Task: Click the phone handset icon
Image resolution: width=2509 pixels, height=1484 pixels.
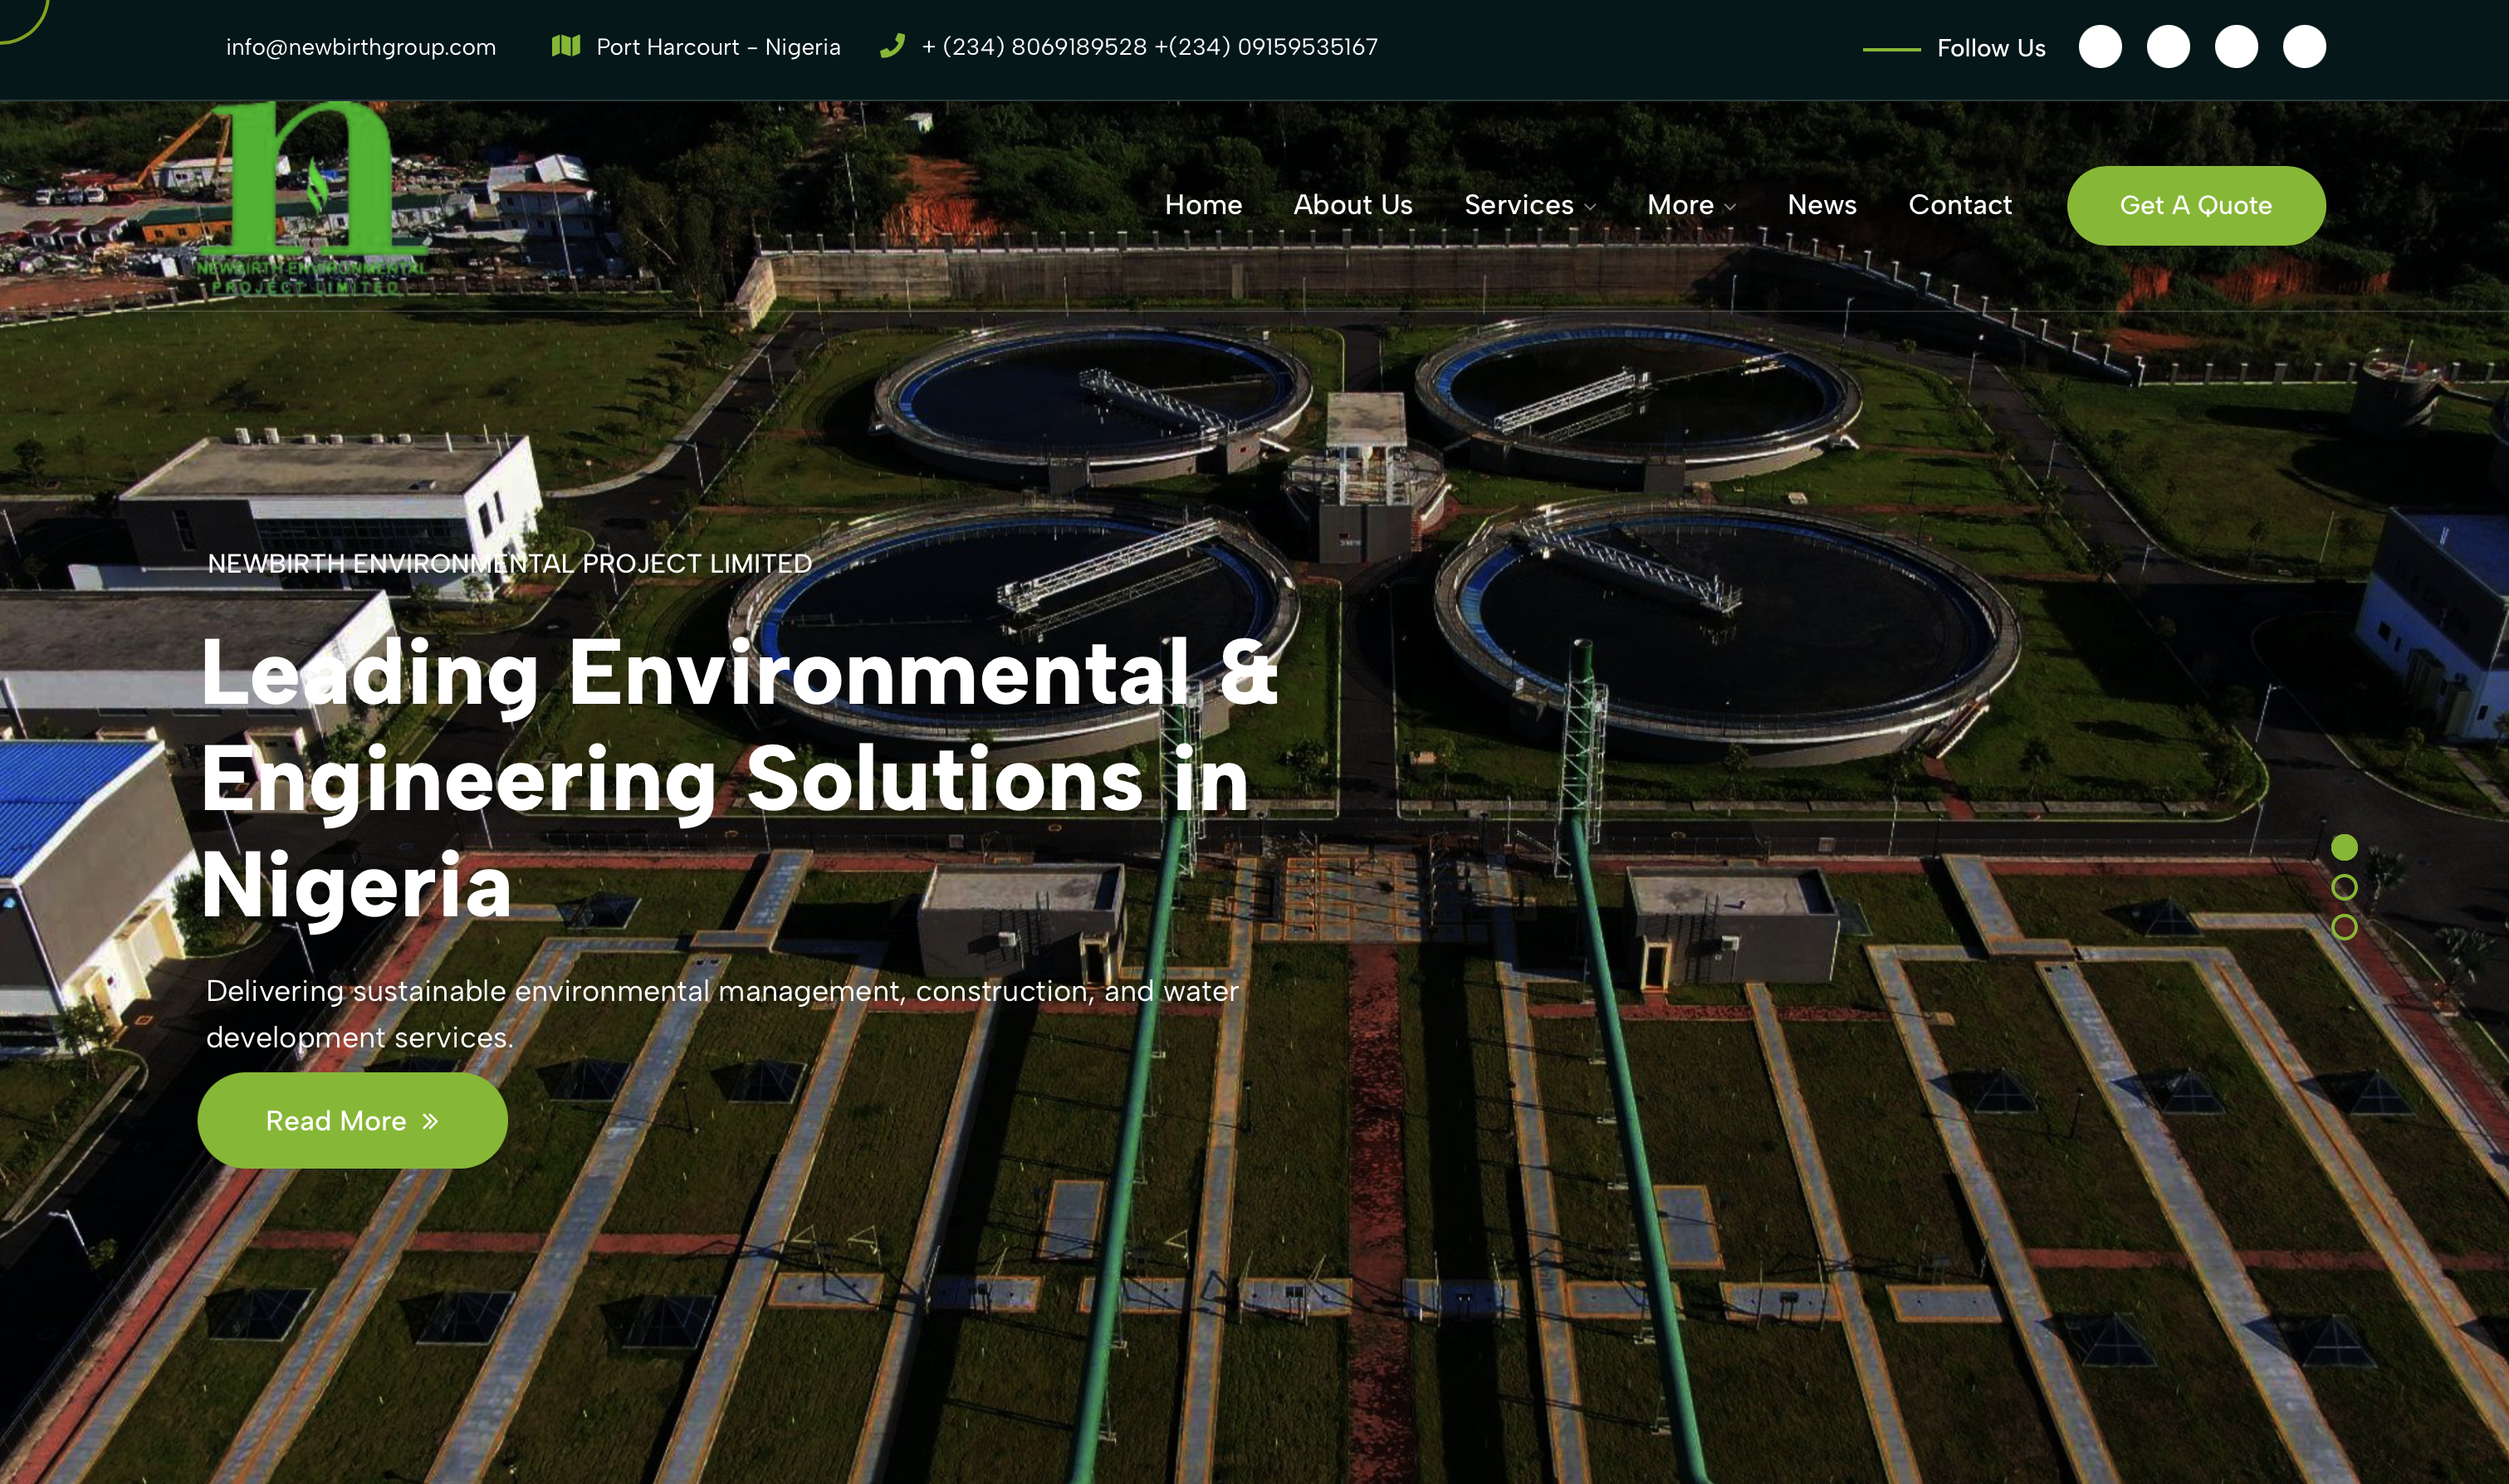Action: point(892,46)
